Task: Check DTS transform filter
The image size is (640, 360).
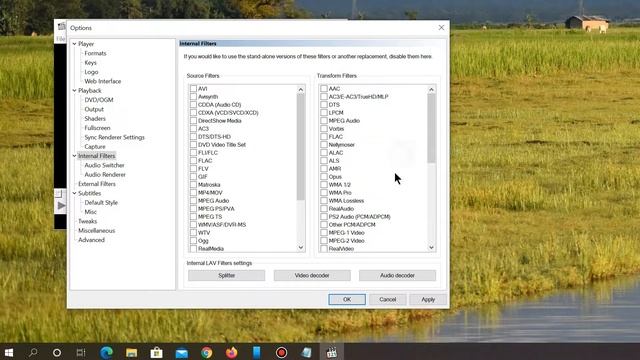Action: (x=324, y=104)
